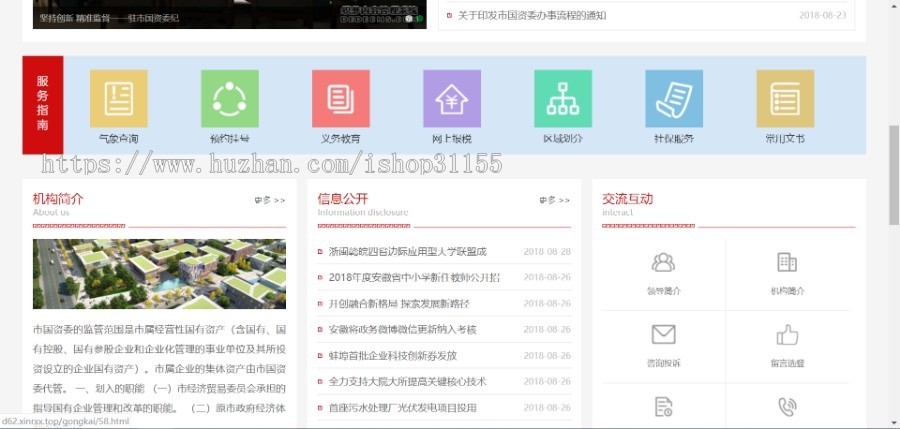The image size is (900, 429).
Task: Select the green active carousel indicator dot
Action: (420, 19)
